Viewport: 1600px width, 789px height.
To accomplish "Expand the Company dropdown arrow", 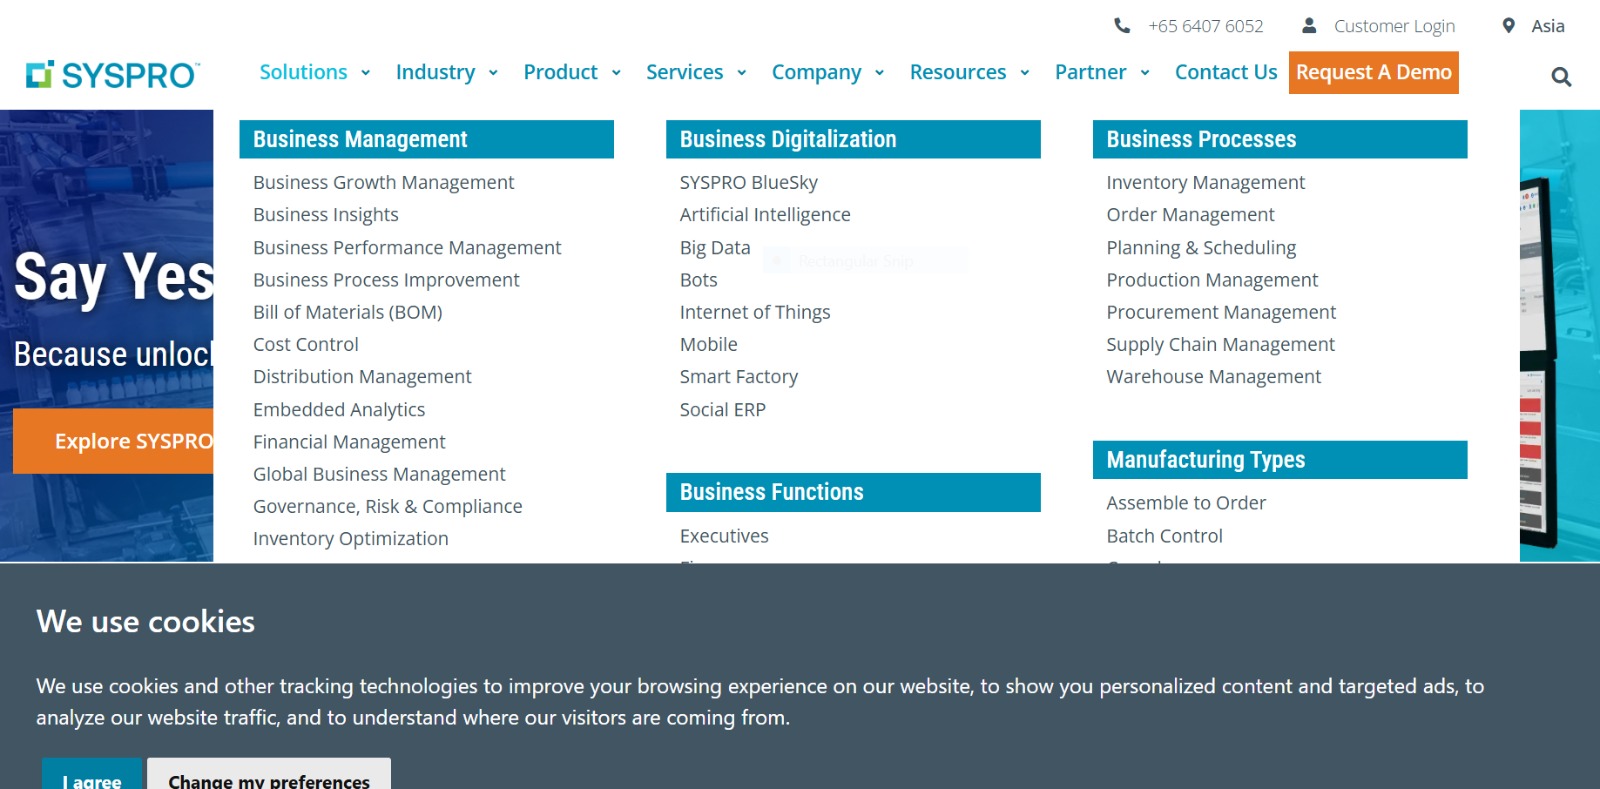I will click(880, 73).
